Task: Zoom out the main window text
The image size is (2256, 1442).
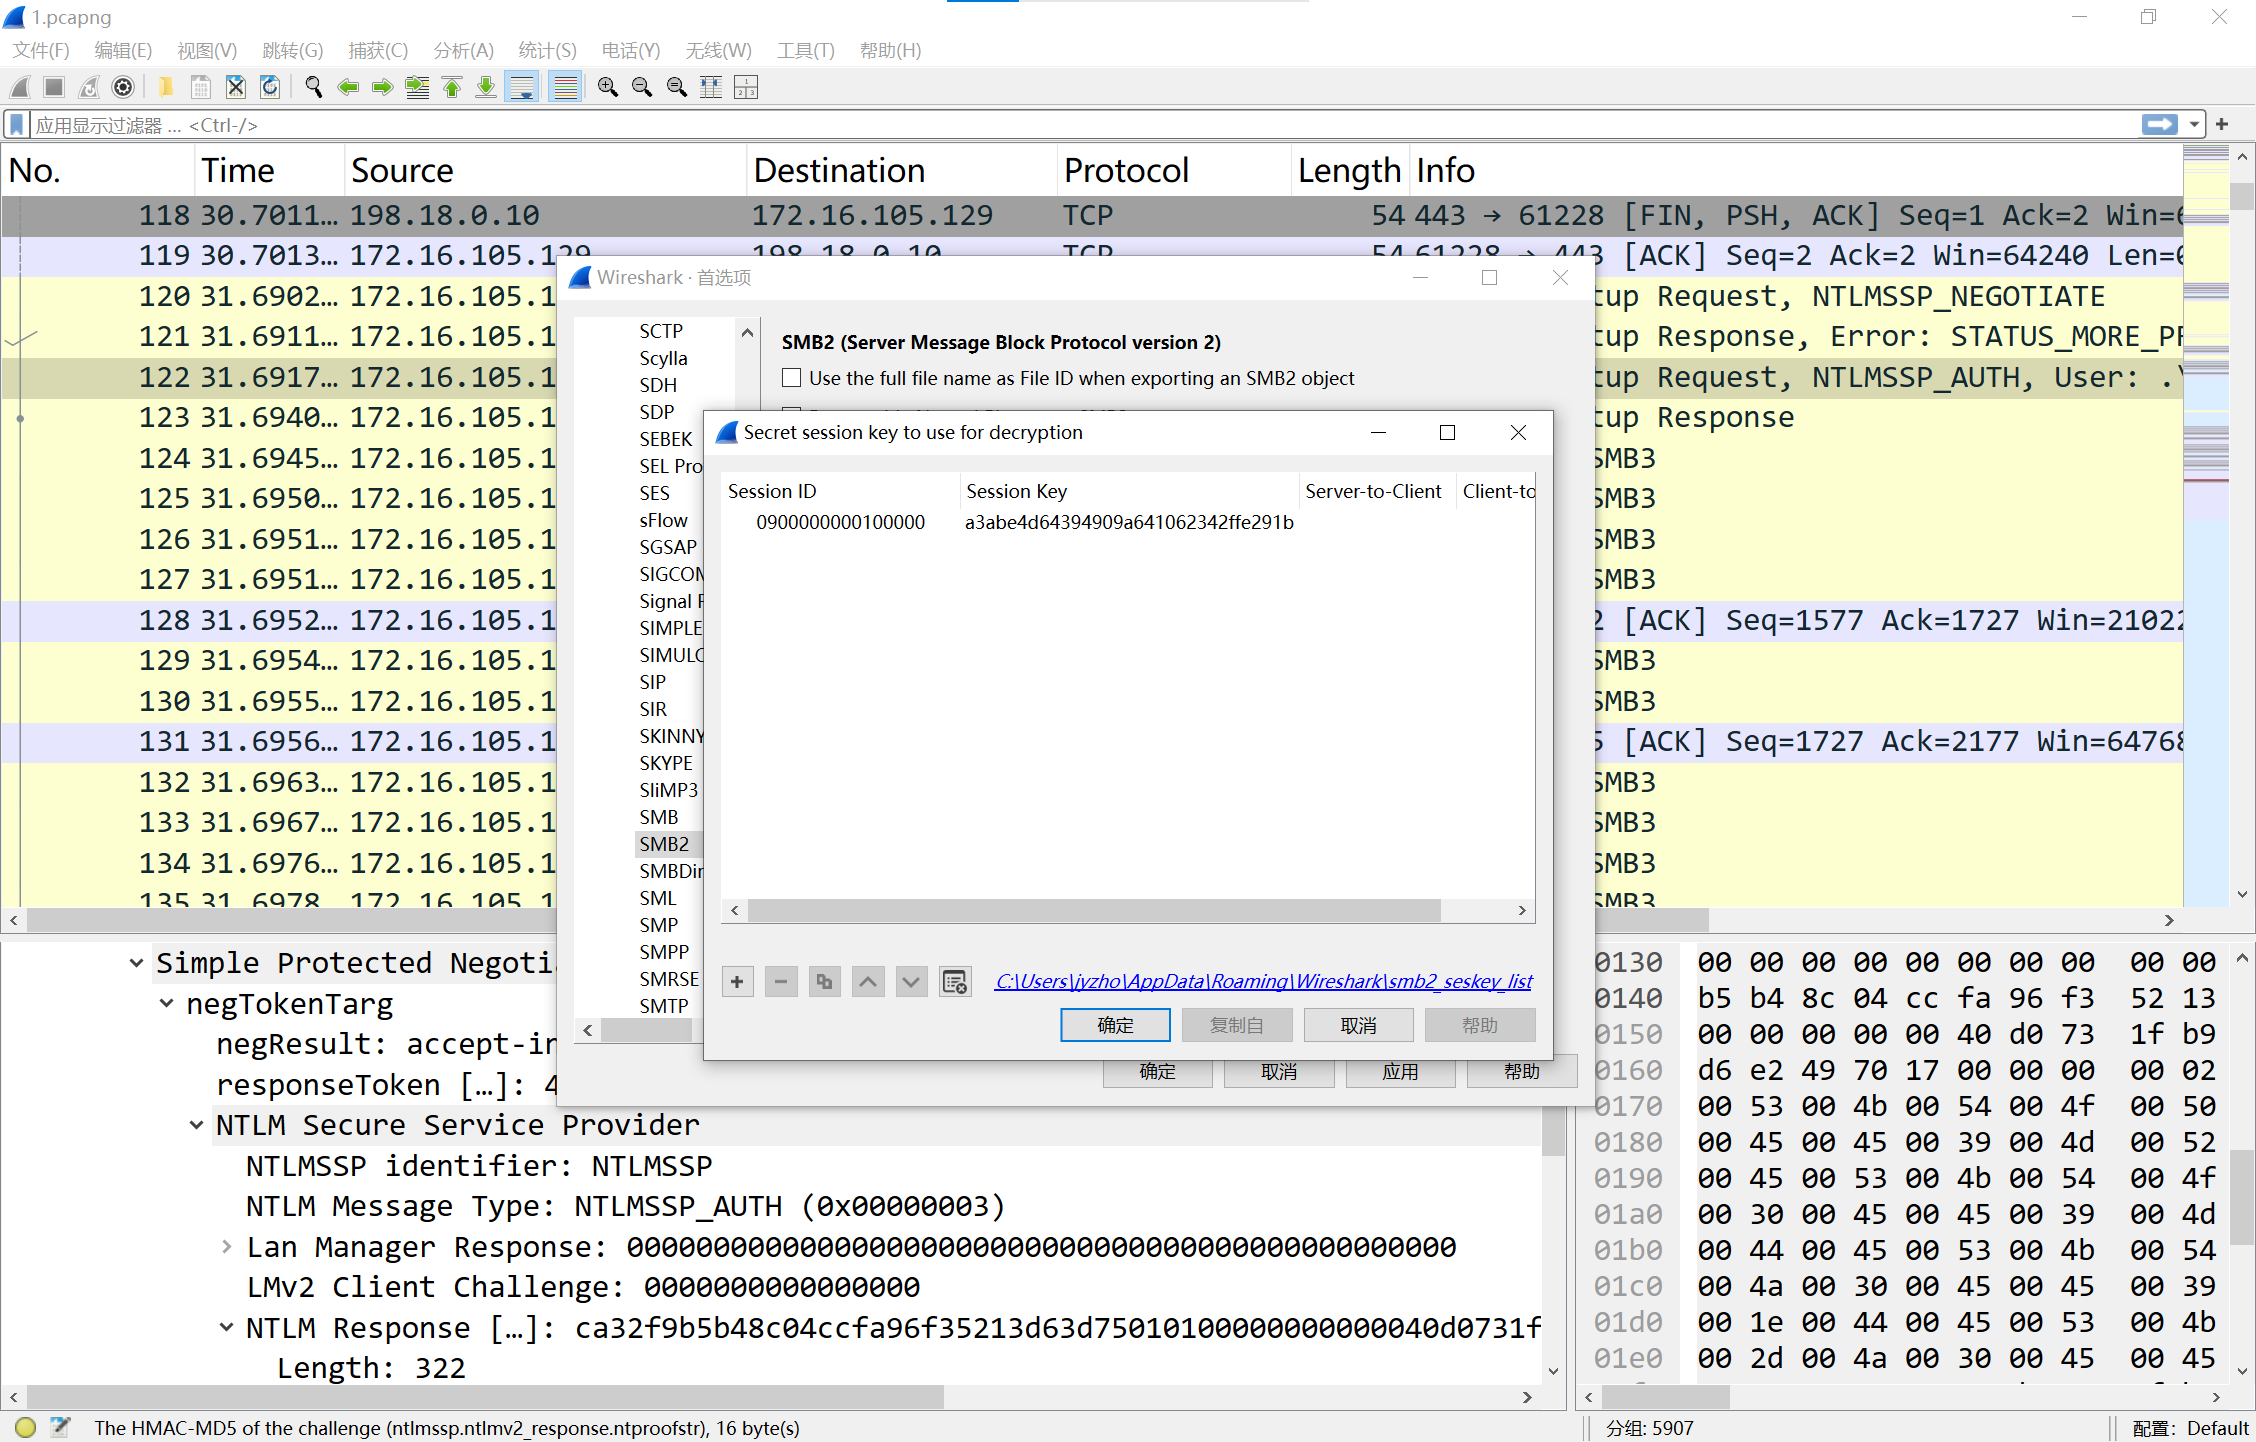Action: point(642,88)
